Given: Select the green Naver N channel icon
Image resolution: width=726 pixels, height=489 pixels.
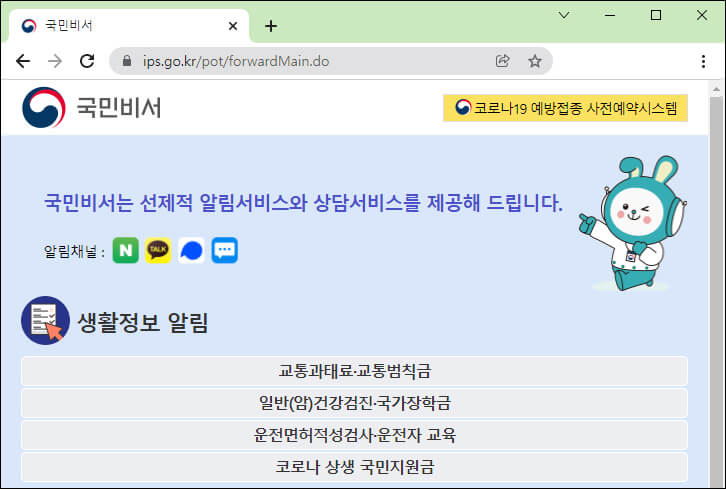Looking at the screenshot, I should tap(125, 251).
